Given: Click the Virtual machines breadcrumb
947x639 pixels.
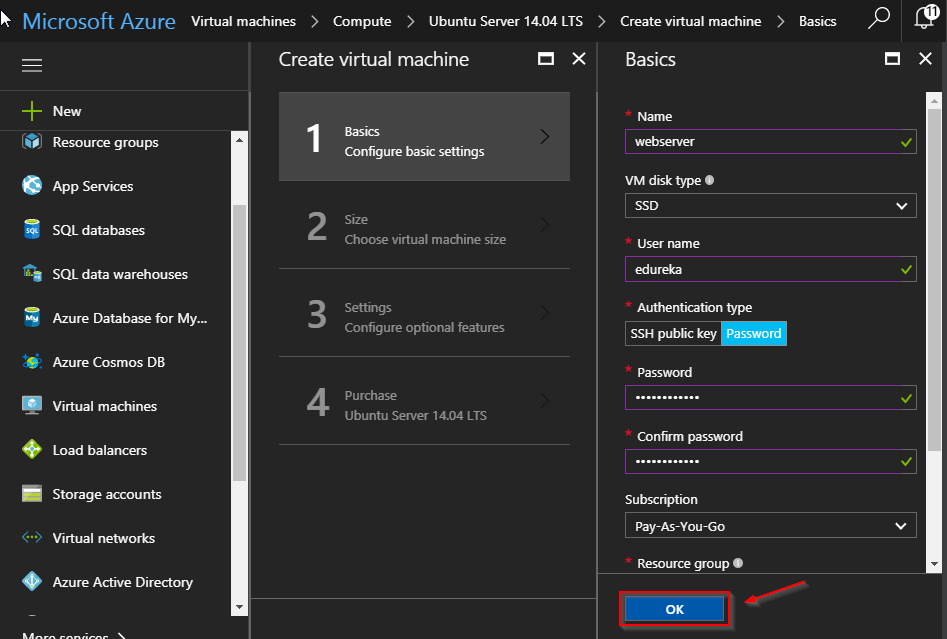Looking at the screenshot, I should coord(243,21).
